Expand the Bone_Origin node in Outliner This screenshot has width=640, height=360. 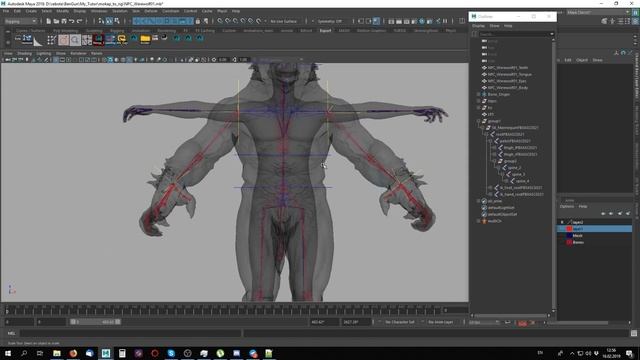point(478,94)
